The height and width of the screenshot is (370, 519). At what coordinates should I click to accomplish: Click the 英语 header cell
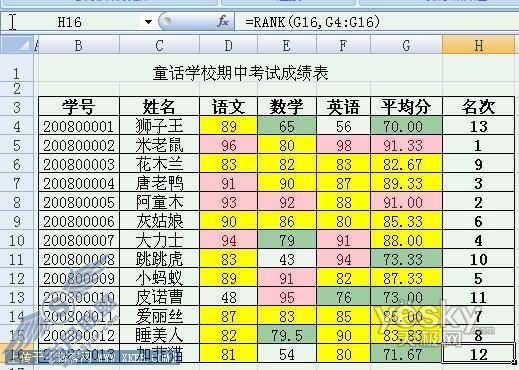343,107
